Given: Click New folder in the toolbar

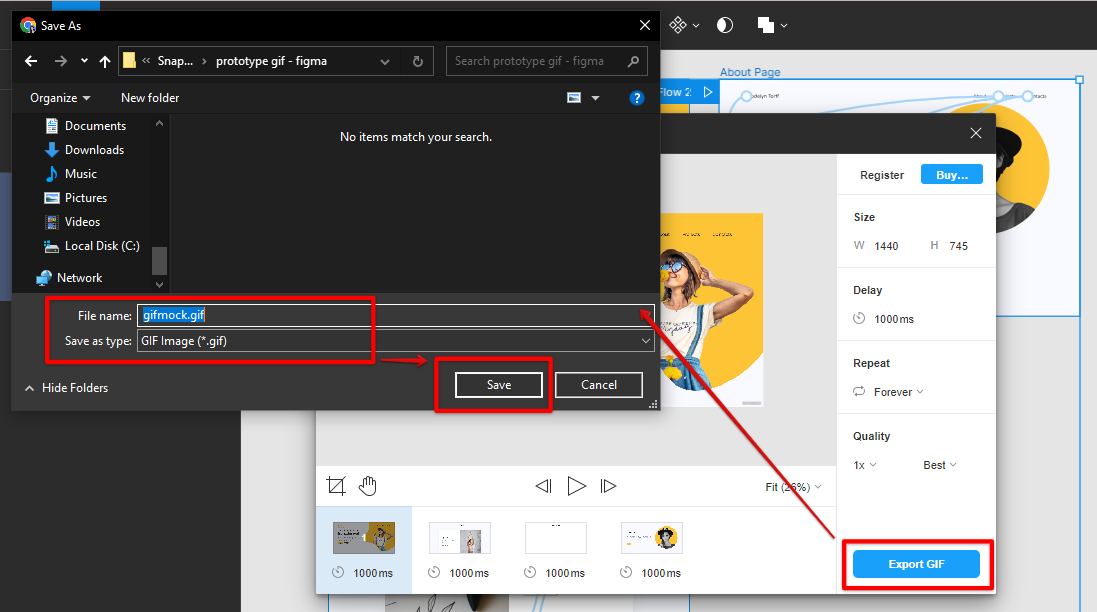Looking at the screenshot, I should pyautogui.click(x=150, y=98).
